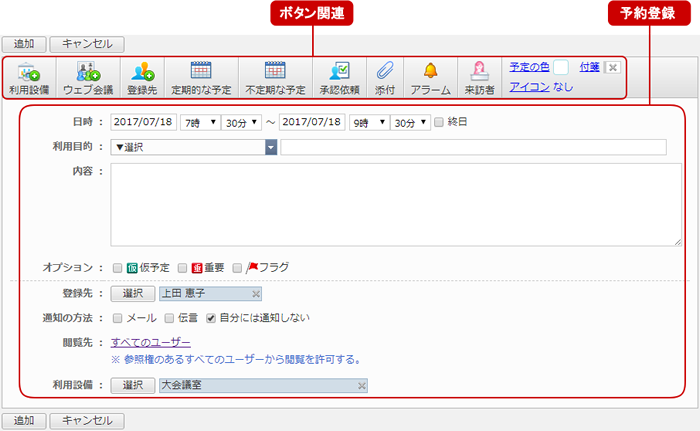This screenshot has width=700, height=431.
Task: Open the 承認依頼 toolbar icon
Action: pos(339,78)
